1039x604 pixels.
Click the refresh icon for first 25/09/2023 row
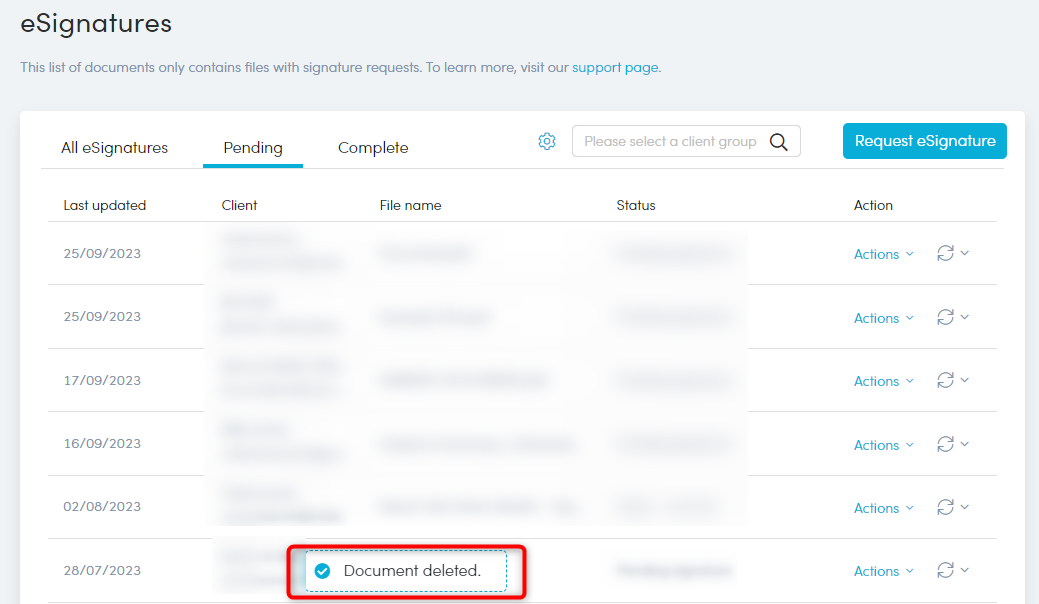tap(945, 253)
